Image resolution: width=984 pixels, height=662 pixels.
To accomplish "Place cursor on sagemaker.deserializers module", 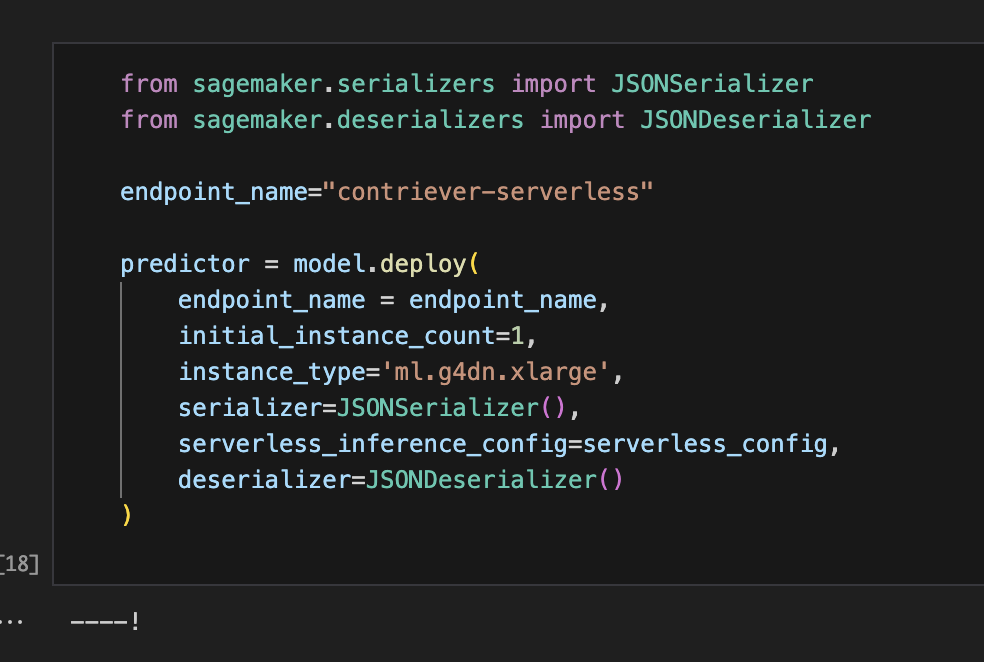I will coord(358,119).
